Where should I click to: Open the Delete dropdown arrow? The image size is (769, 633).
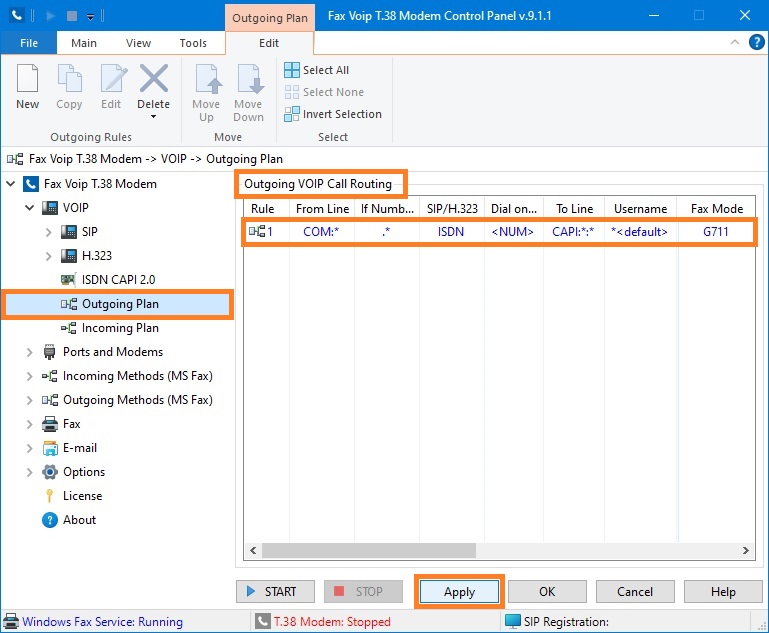(x=154, y=117)
